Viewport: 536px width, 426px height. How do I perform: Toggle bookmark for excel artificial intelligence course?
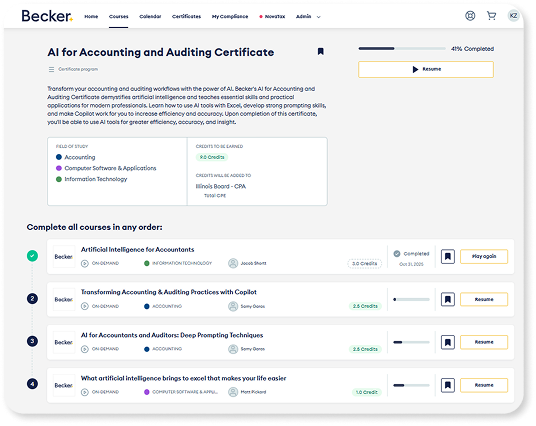(447, 385)
